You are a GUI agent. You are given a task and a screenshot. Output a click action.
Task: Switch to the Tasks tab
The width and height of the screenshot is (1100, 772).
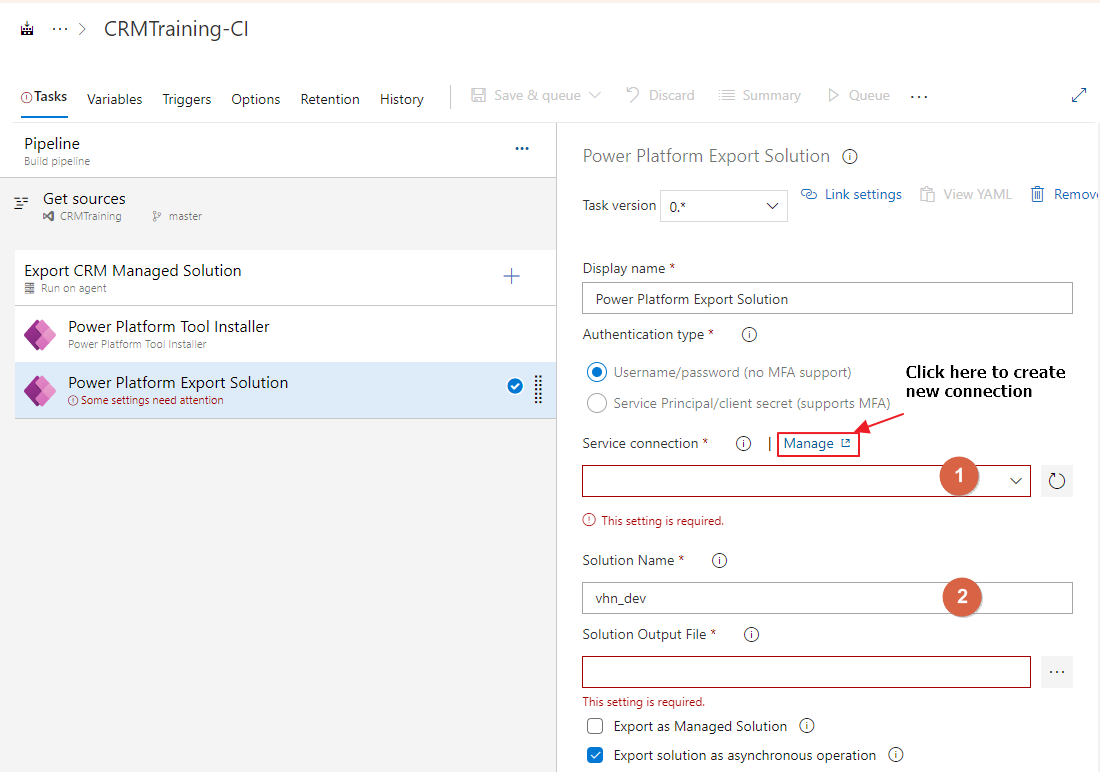(44, 97)
